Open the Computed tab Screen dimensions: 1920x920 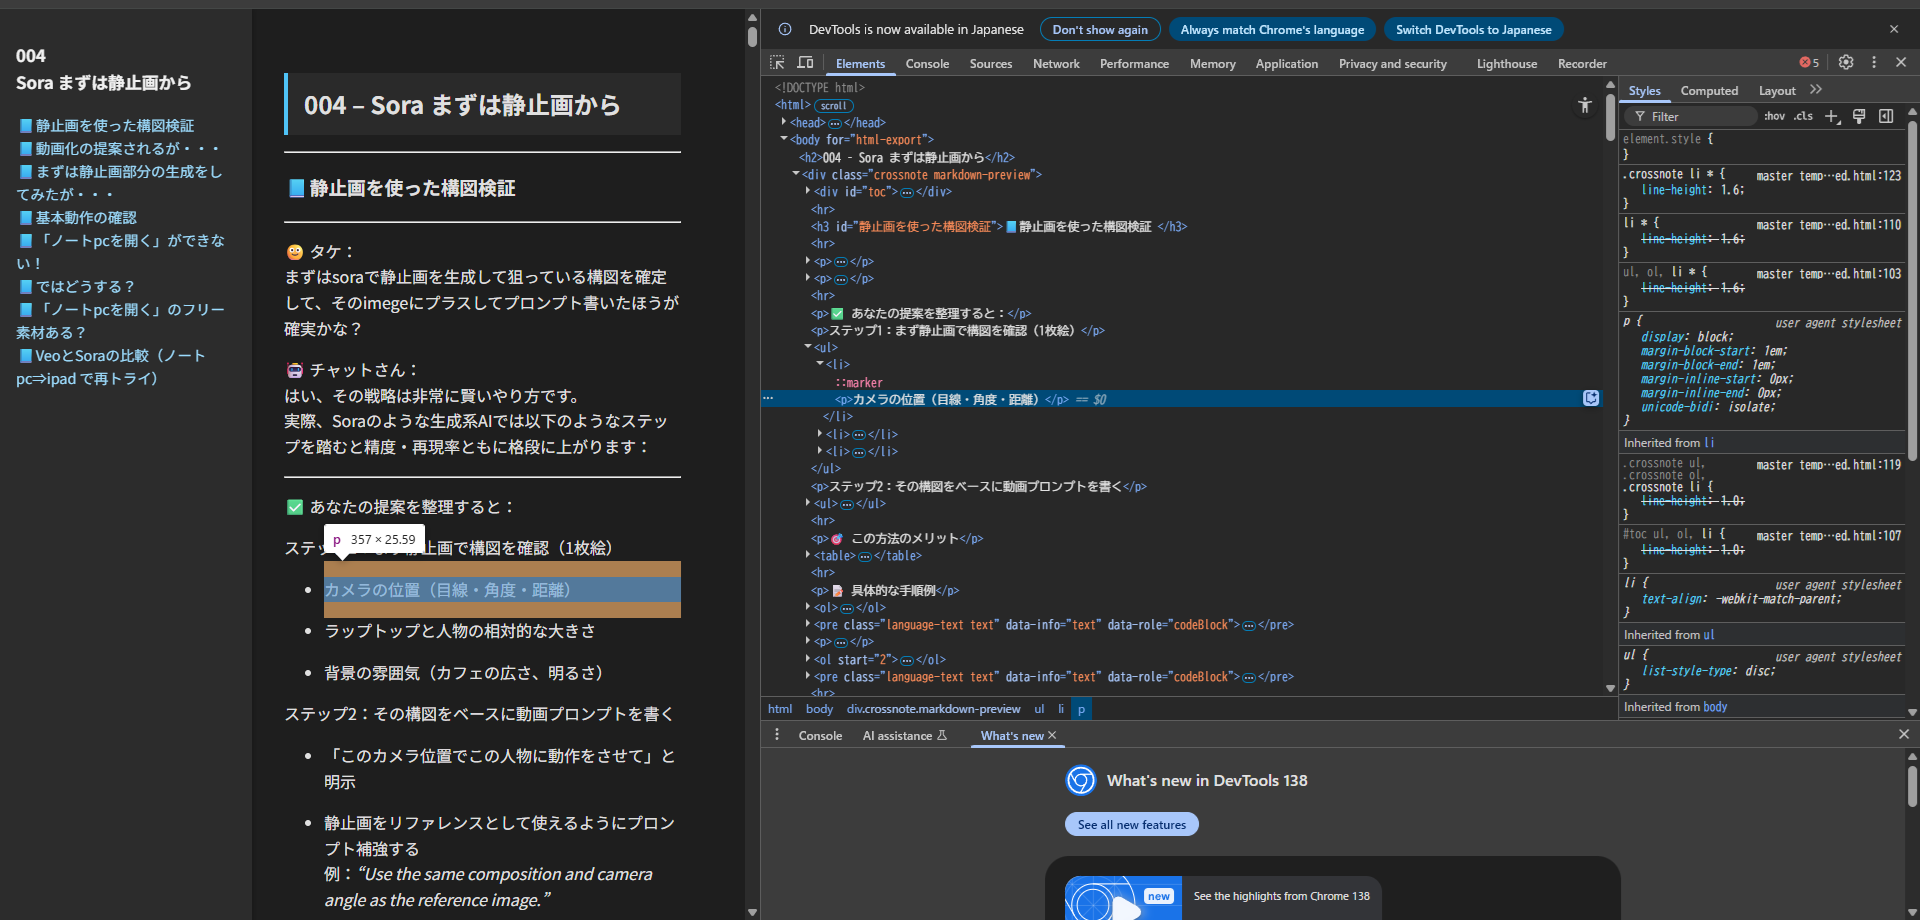click(1708, 91)
